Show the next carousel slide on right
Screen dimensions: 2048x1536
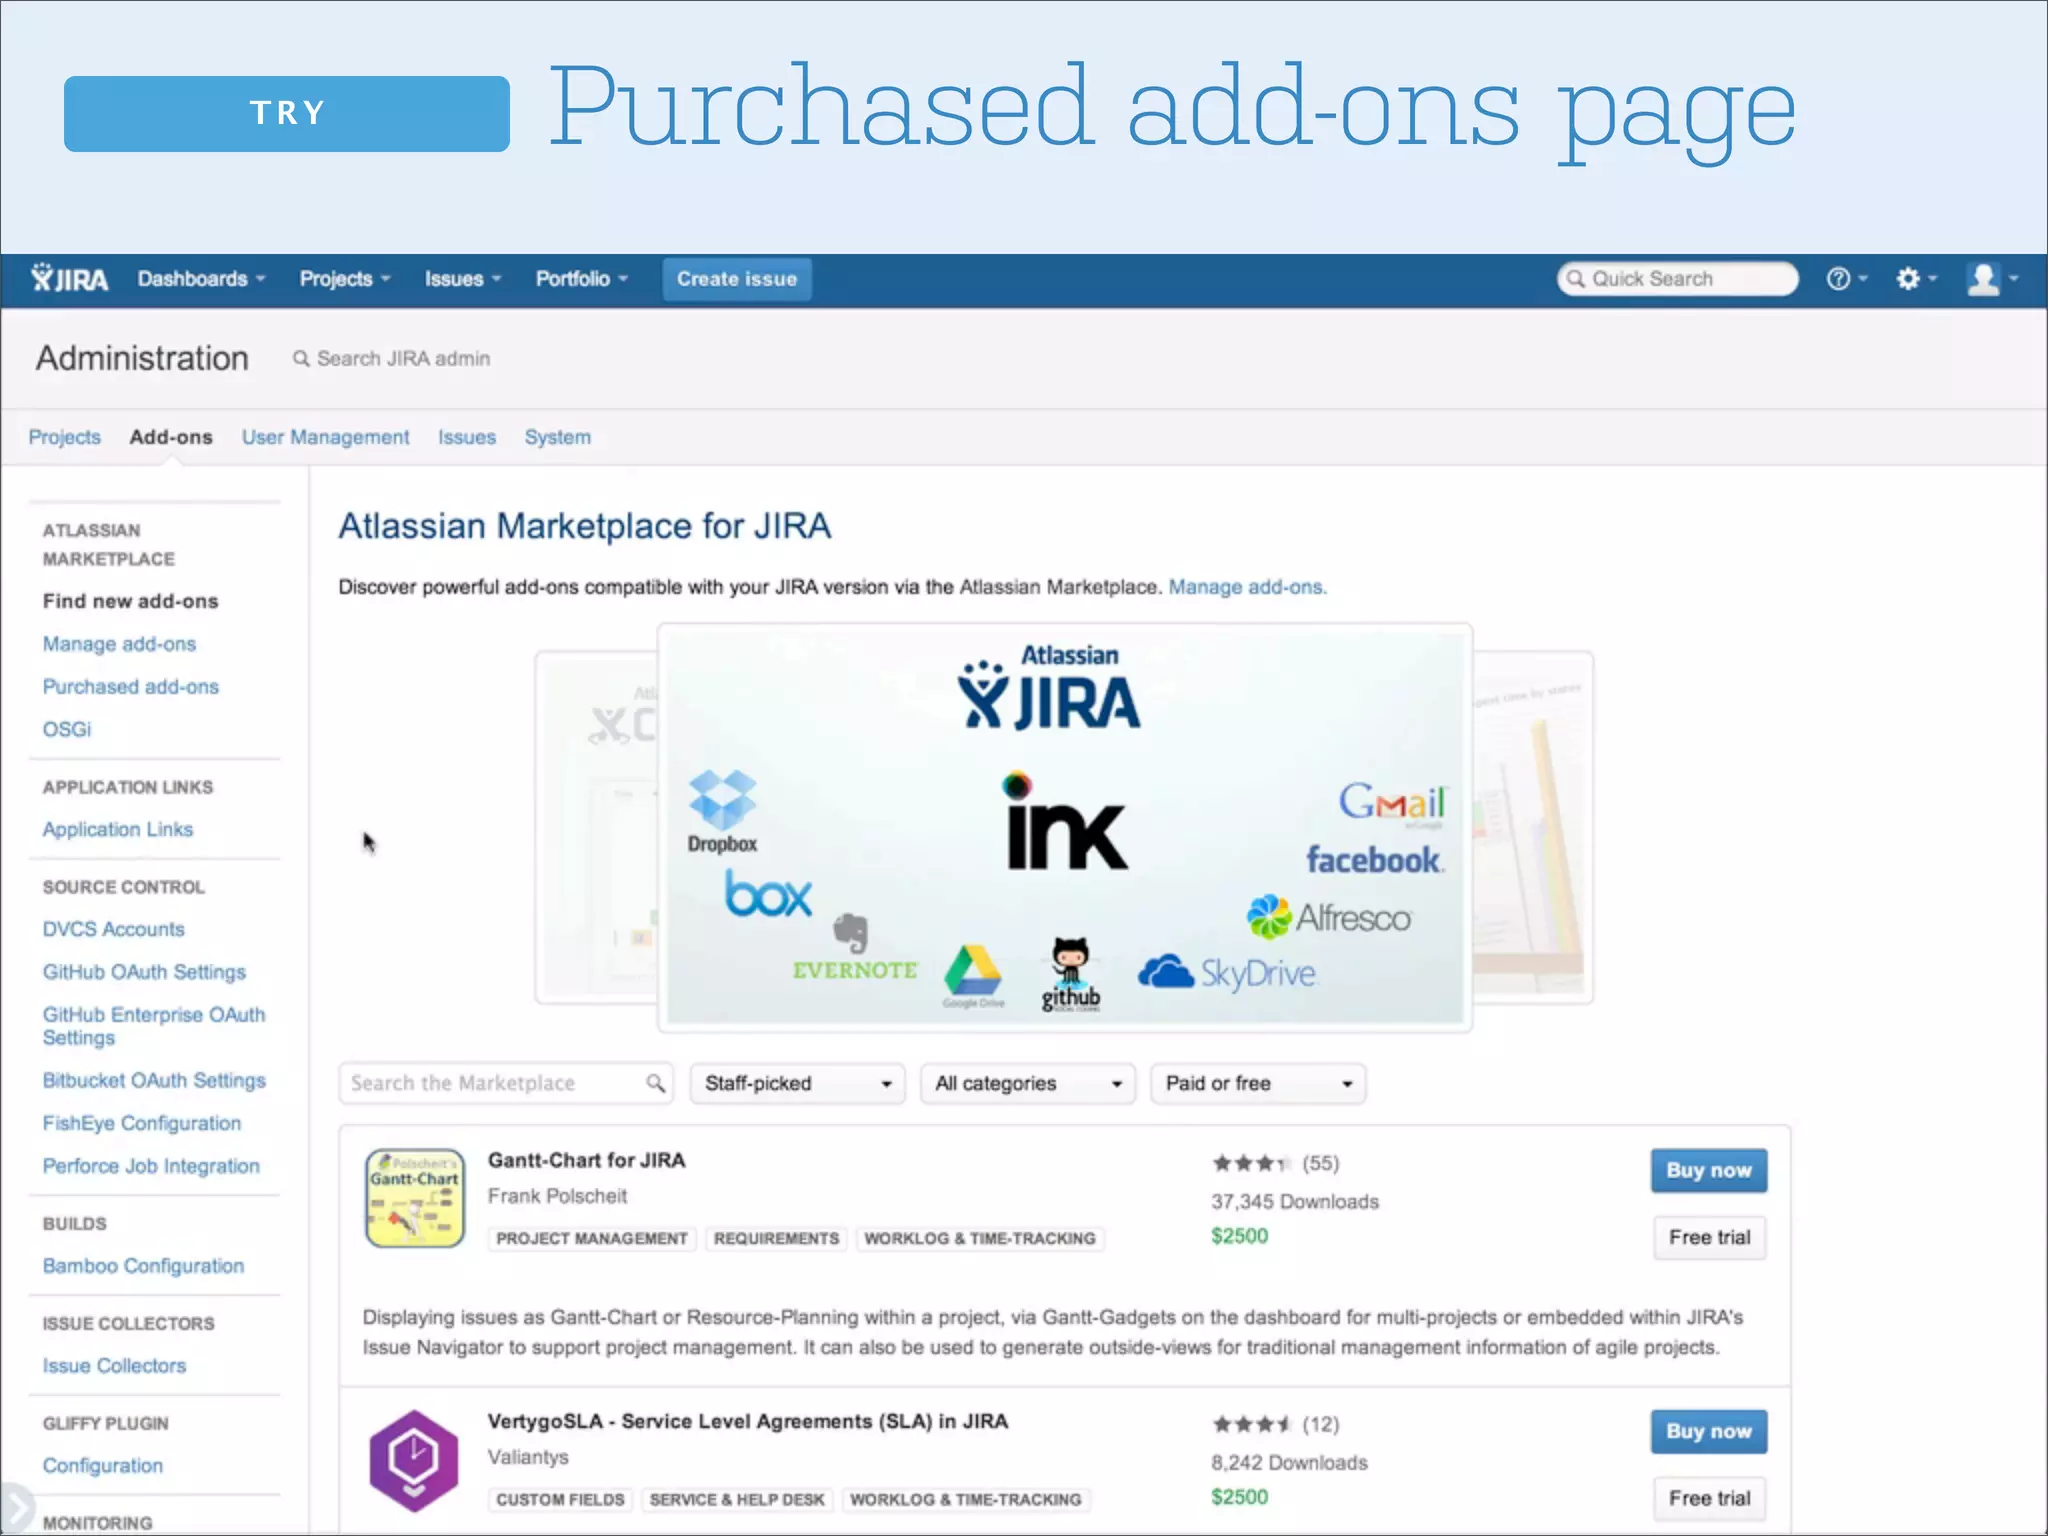tap(1533, 827)
